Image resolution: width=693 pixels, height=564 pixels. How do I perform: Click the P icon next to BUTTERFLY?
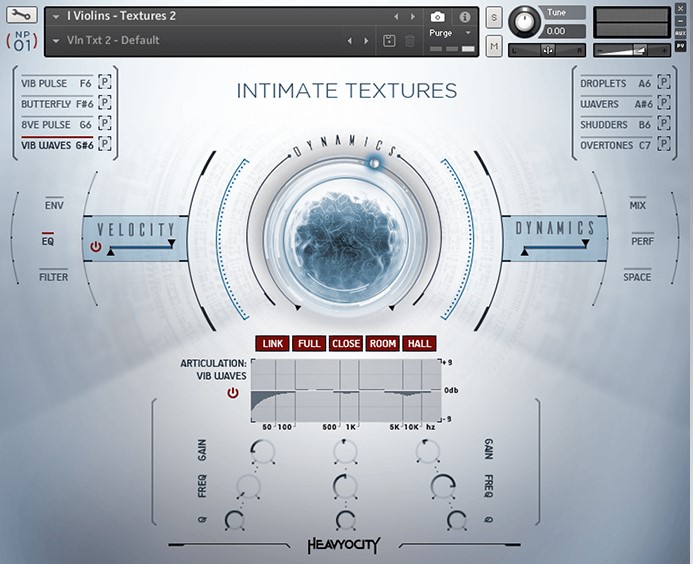(x=105, y=103)
